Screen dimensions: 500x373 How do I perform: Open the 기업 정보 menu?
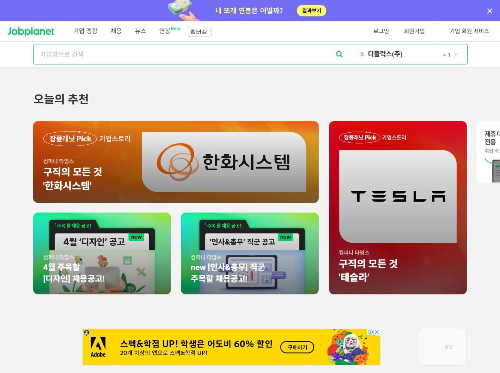tap(85, 31)
